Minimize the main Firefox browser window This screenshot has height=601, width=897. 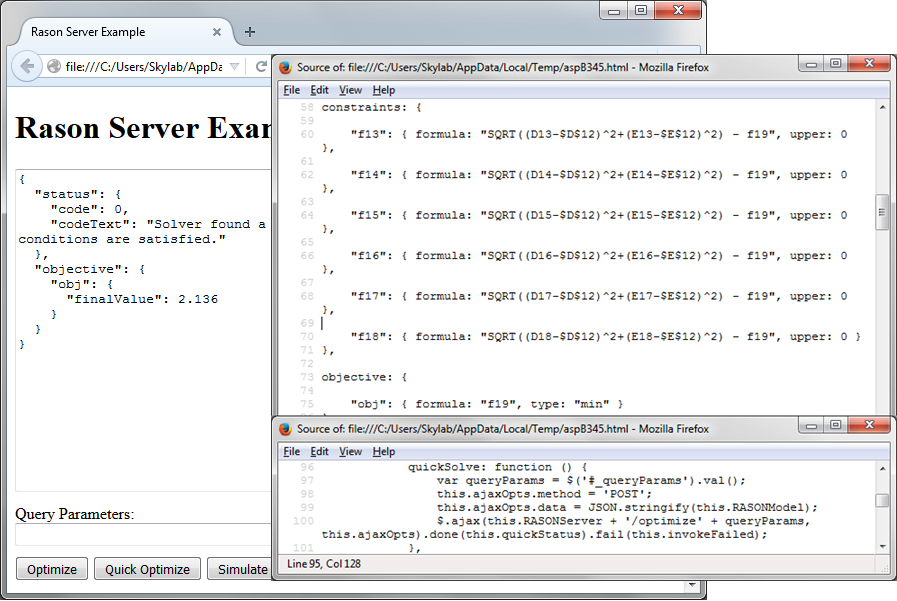coord(614,10)
